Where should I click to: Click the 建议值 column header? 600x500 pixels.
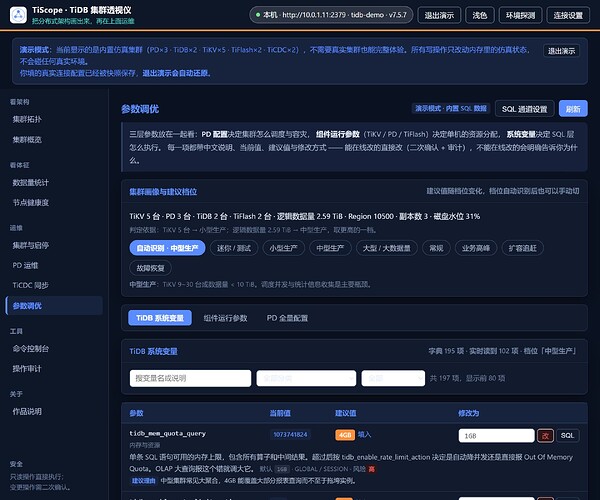coord(346,413)
